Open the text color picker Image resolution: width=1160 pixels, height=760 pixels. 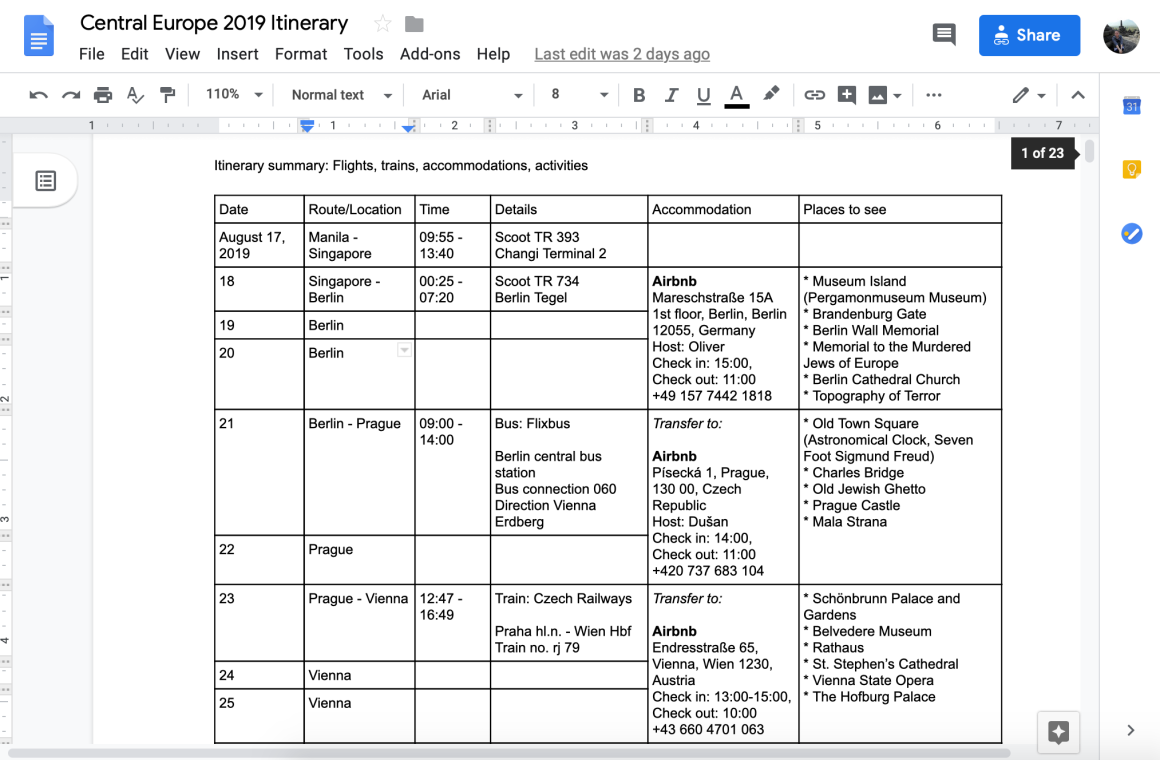pos(737,95)
